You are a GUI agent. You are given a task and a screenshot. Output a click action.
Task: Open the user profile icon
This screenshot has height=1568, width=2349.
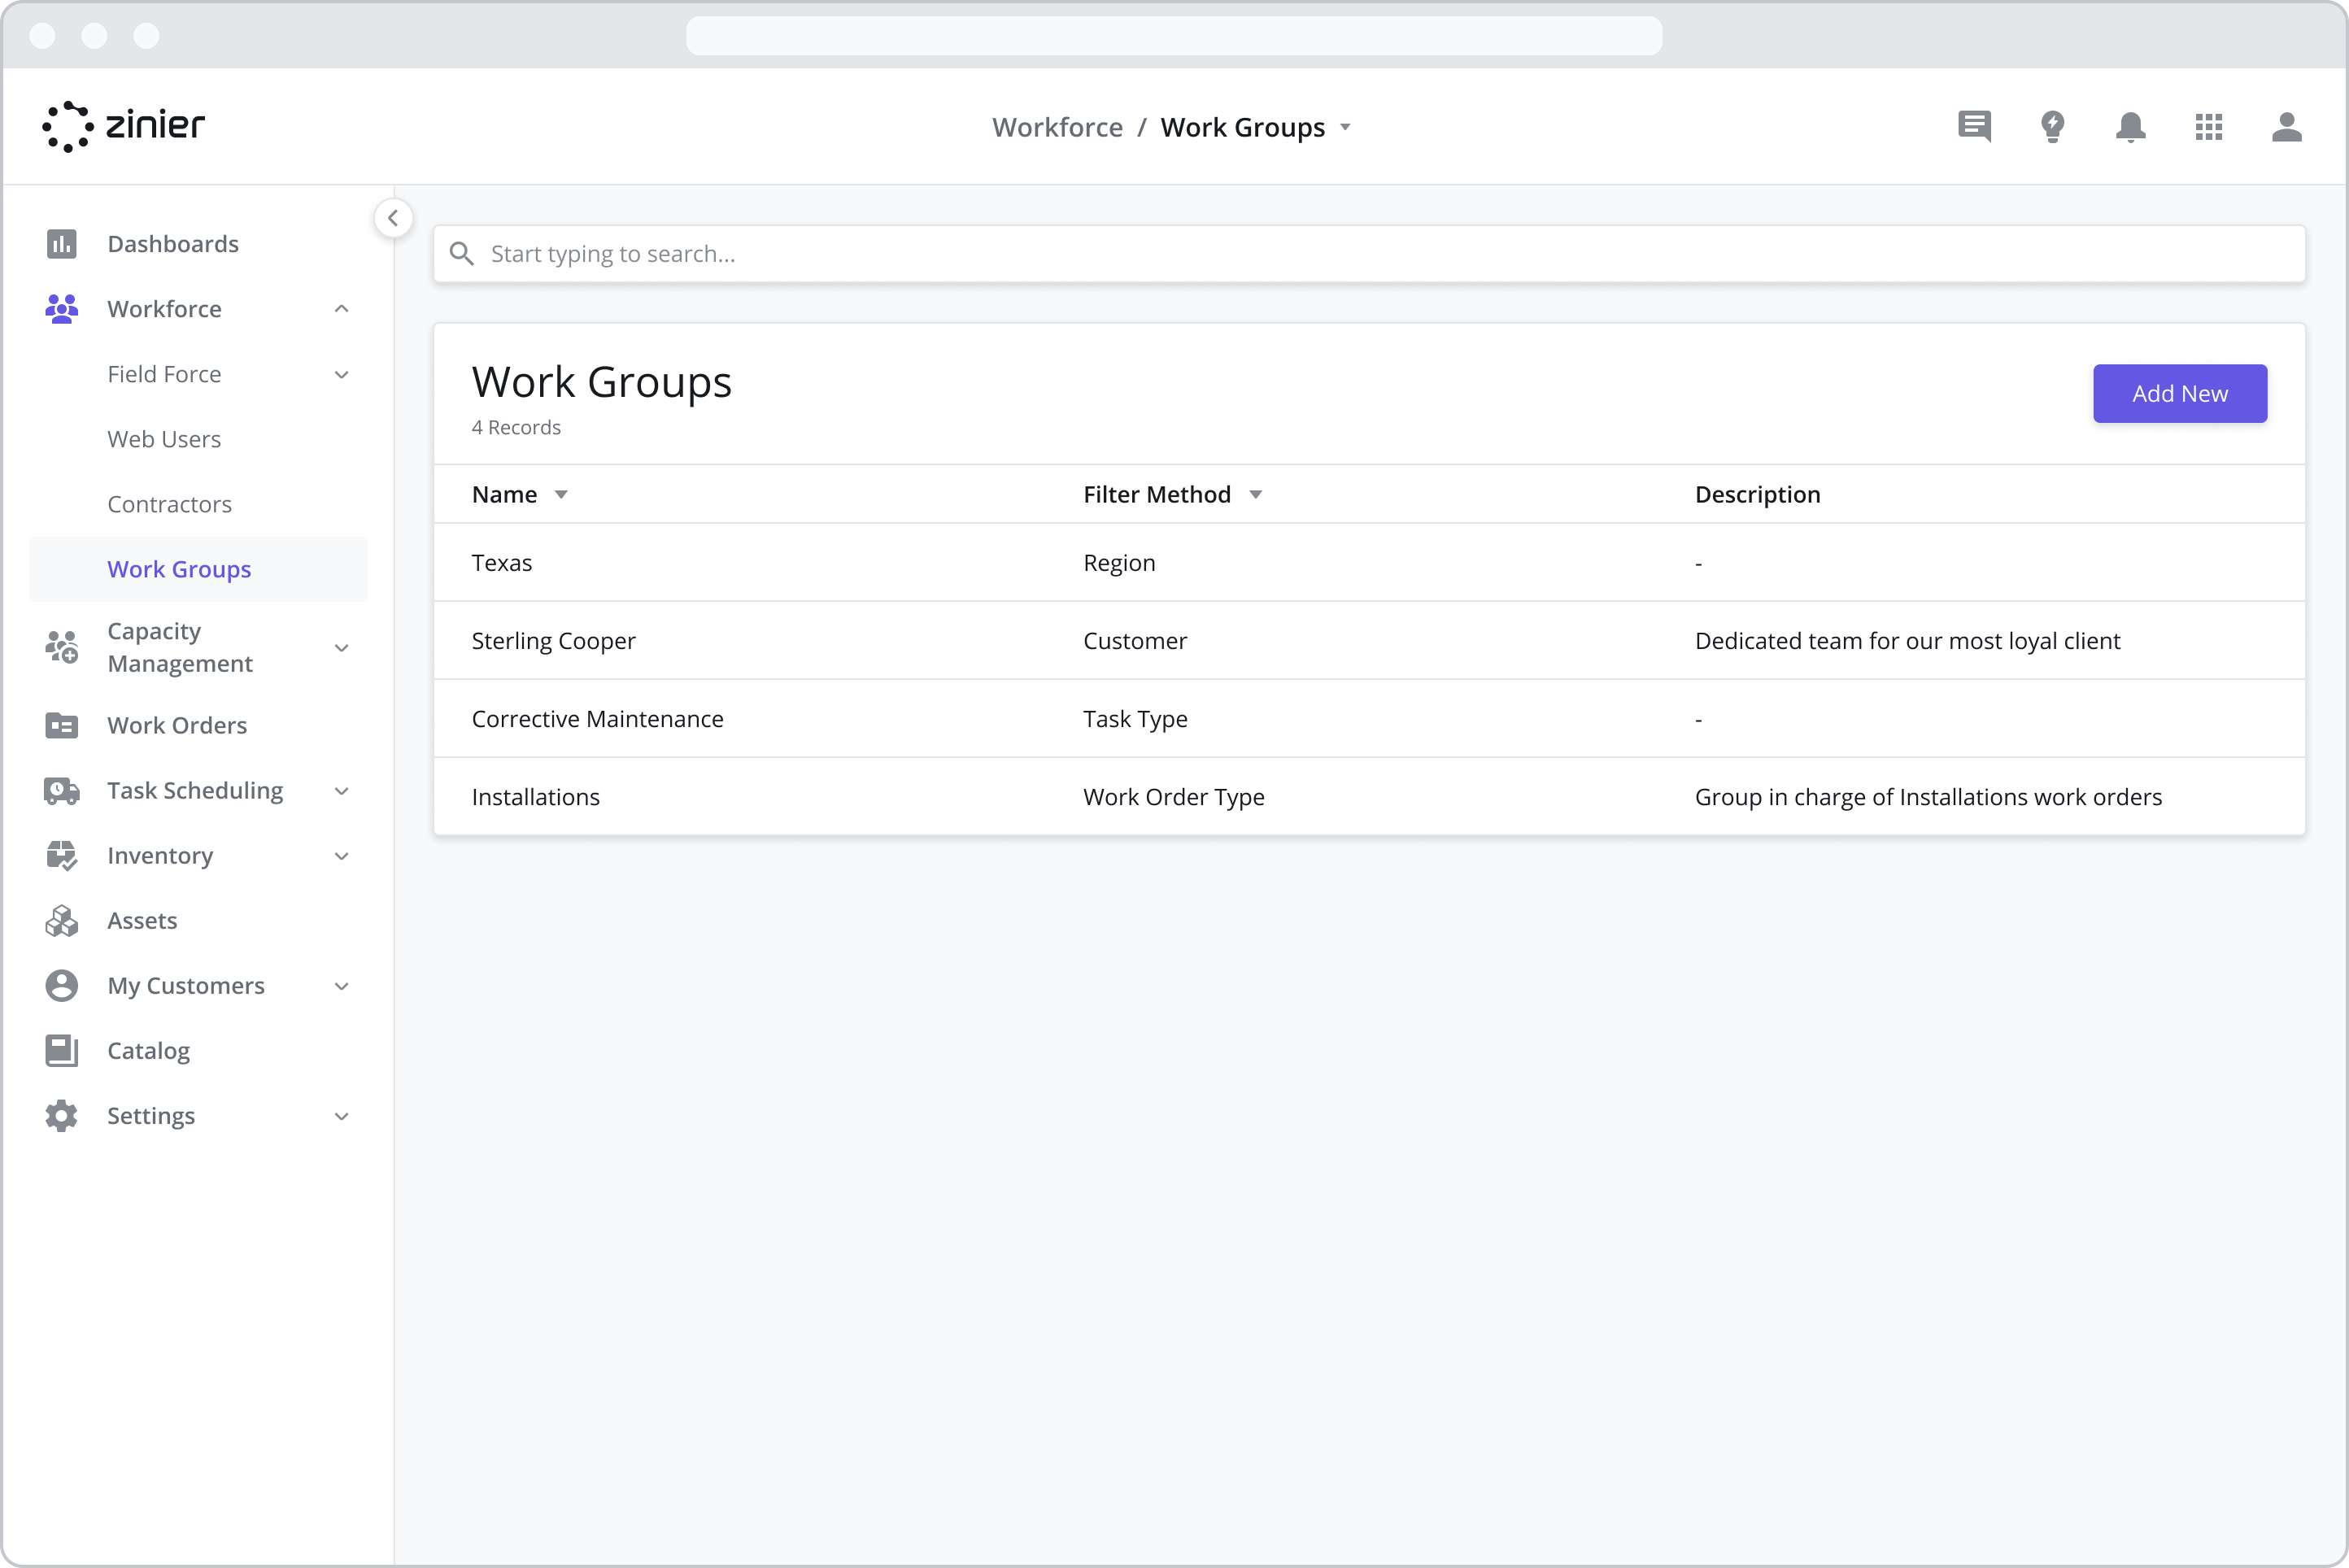coord(2288,127)
